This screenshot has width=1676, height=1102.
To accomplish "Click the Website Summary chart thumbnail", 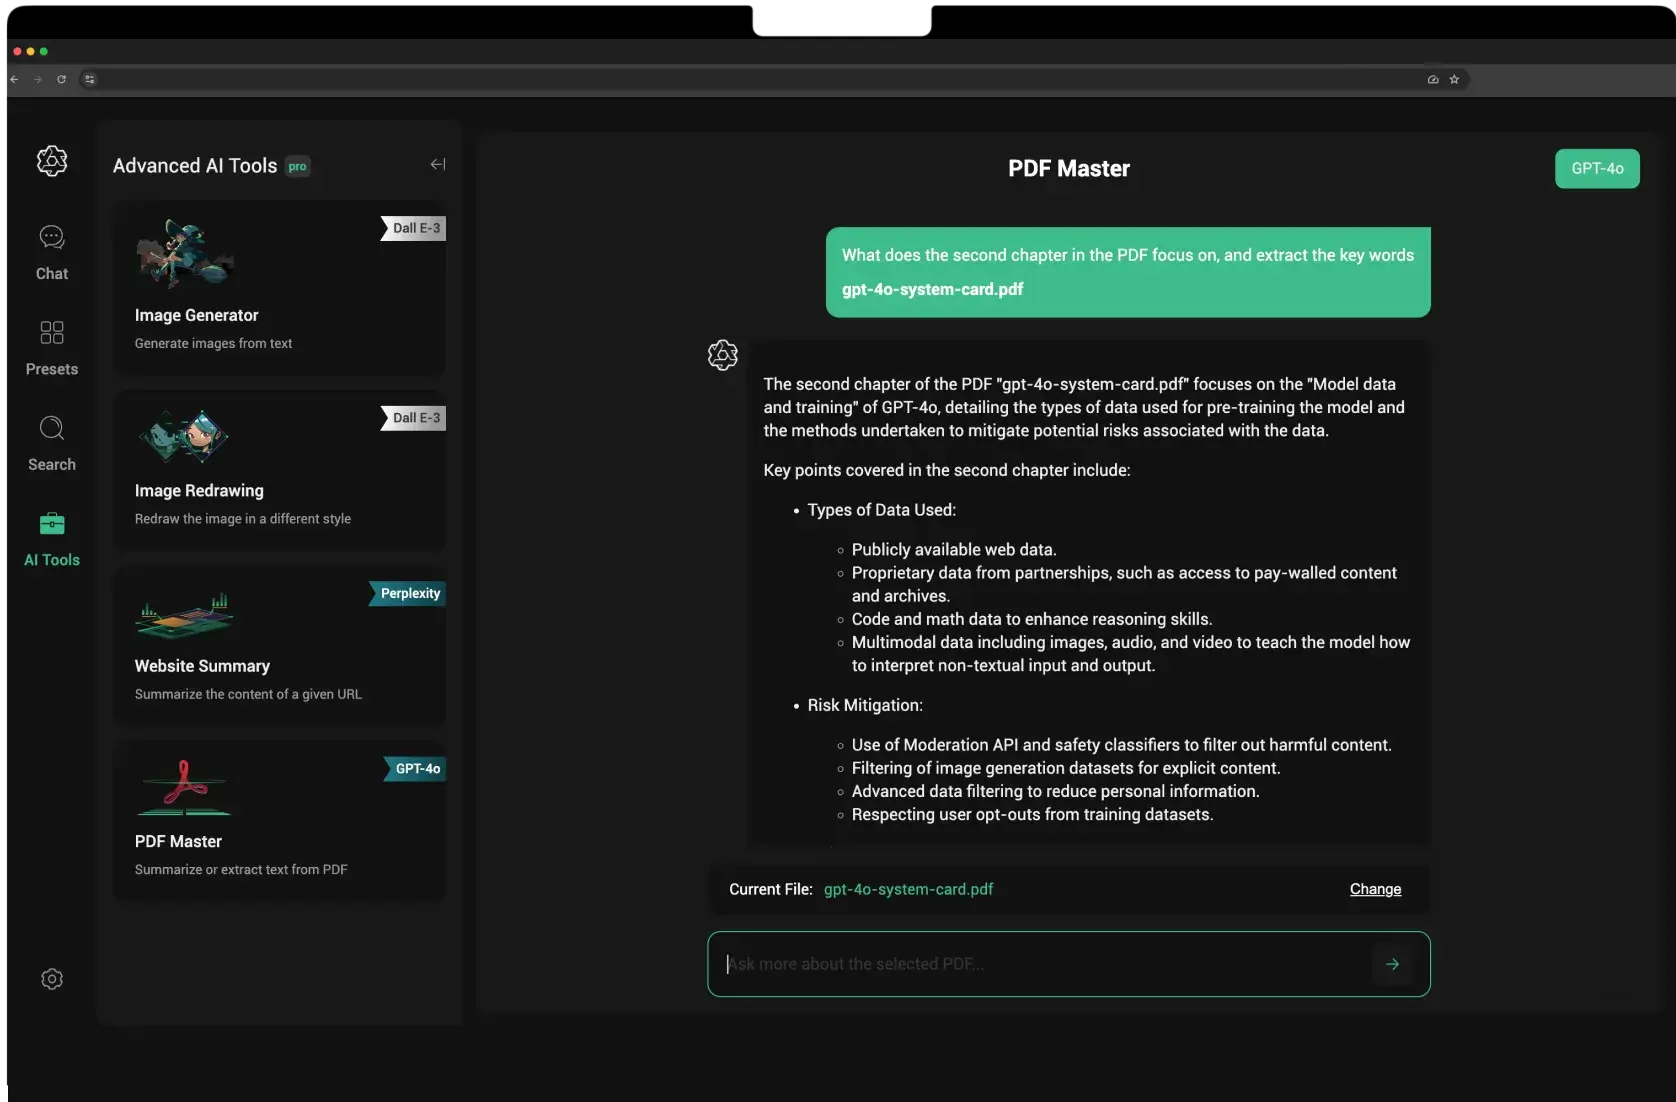I will click(184, 615).
